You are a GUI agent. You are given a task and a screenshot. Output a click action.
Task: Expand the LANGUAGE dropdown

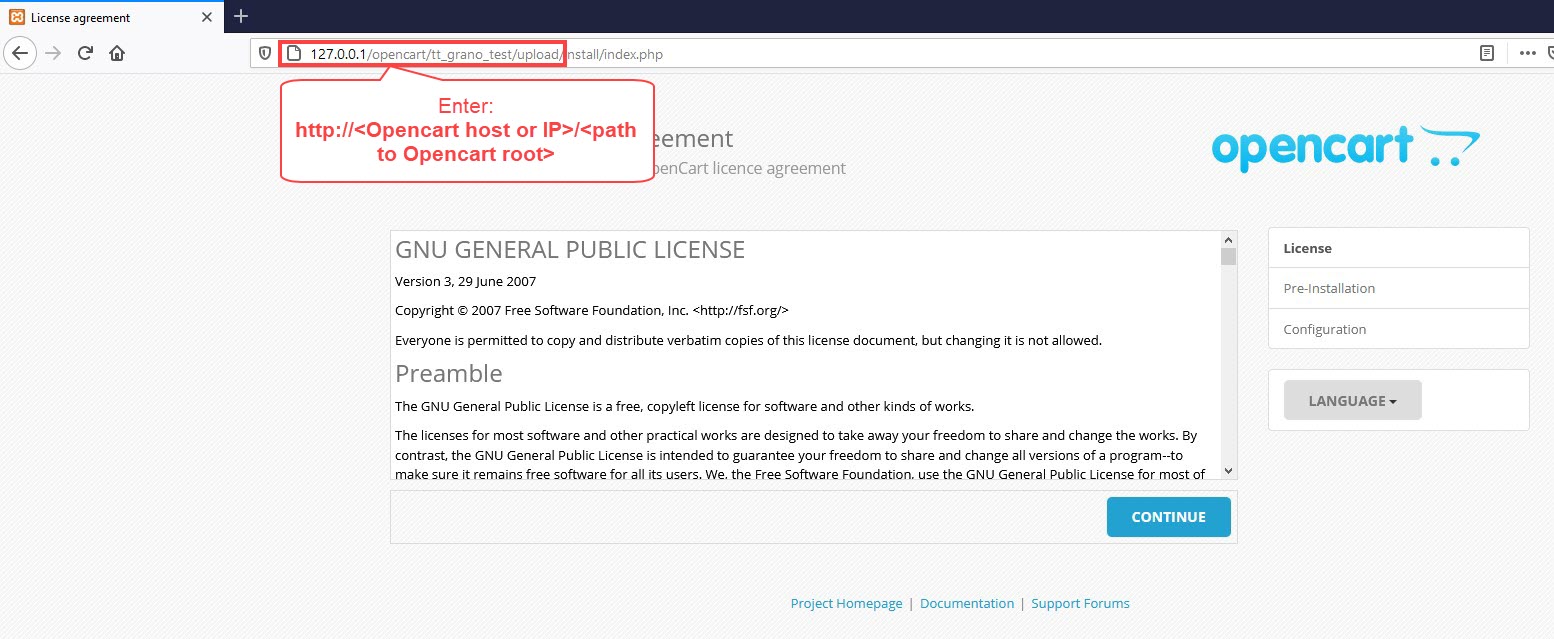(1352, 400)
